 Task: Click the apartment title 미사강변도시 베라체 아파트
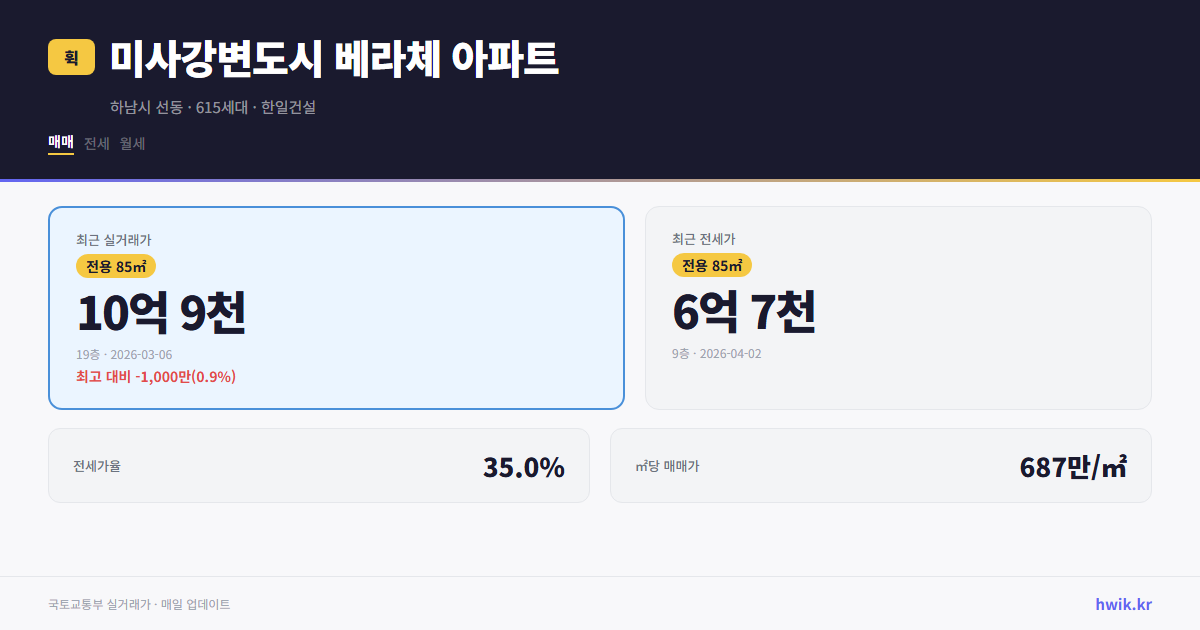click(x=334, y=58)
